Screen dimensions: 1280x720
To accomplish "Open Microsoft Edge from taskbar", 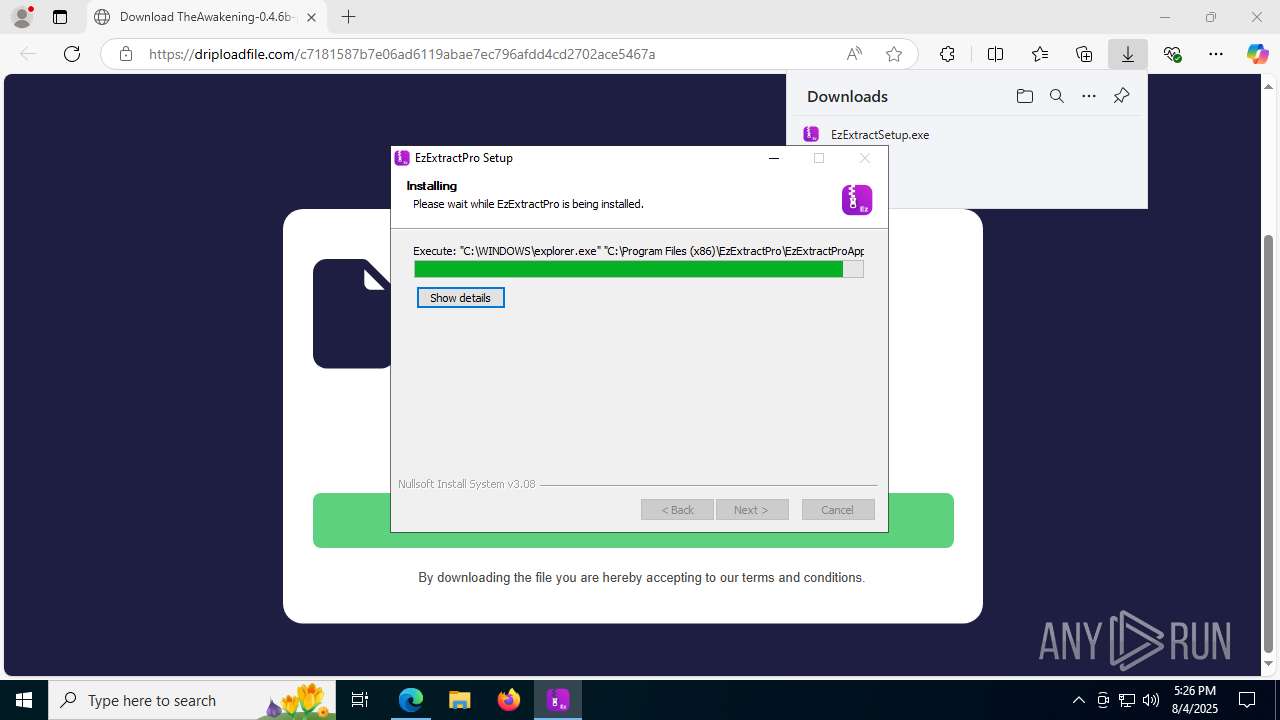I will pos(411,700).
